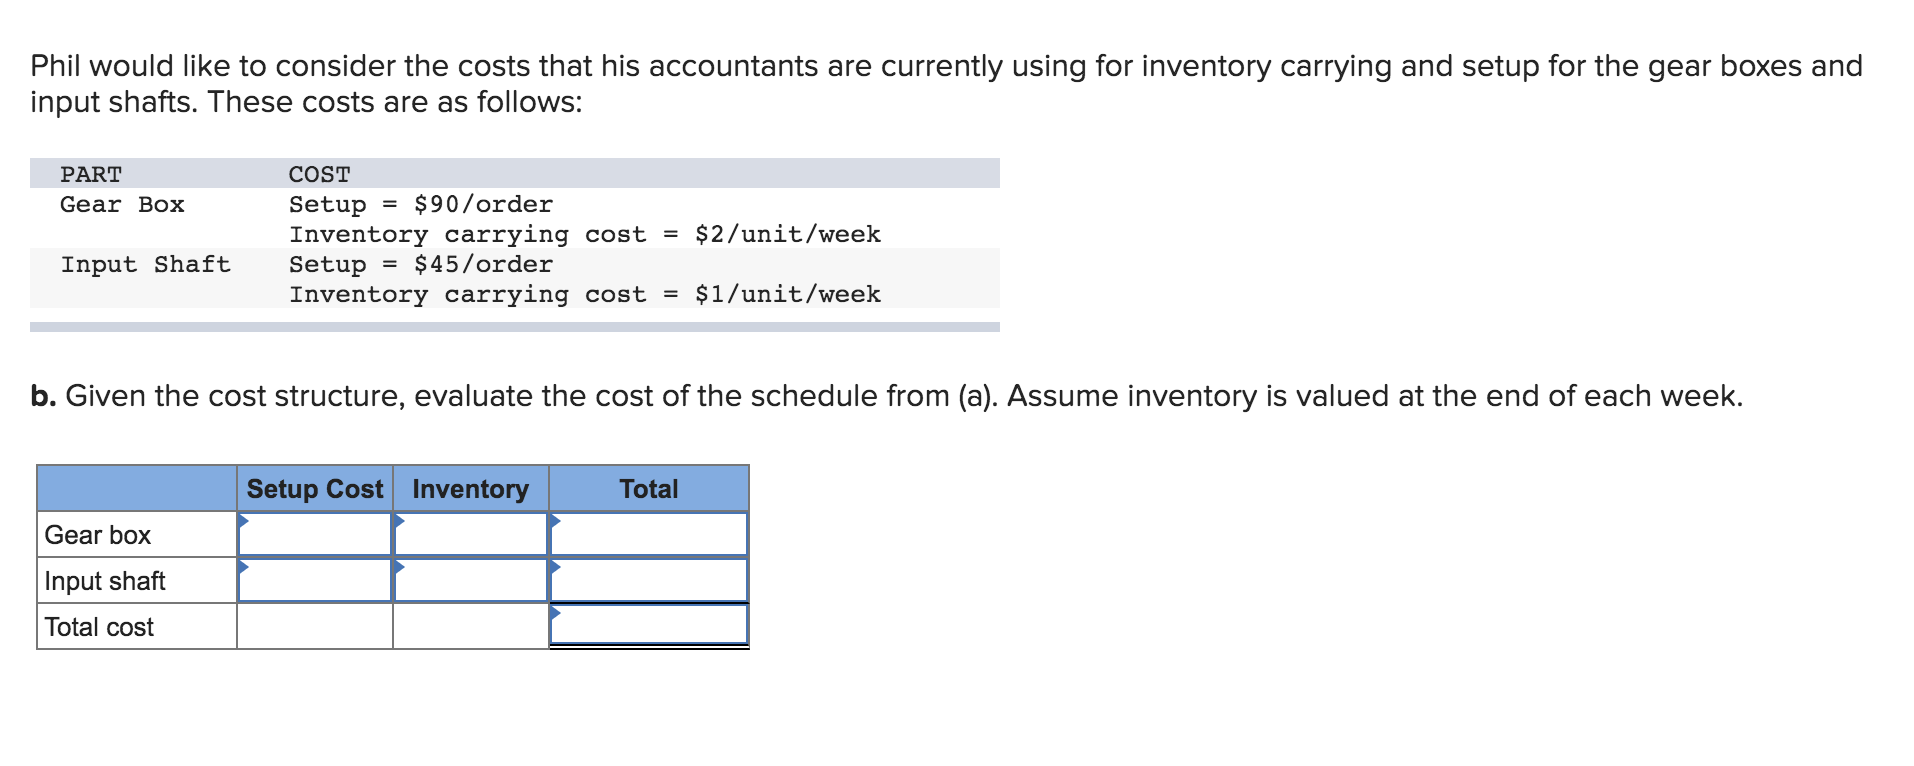Image resolution: width=1914 pixels, height=766 pixels.
Task: Click the Total cost Total input cell
Action: point(649,625)
